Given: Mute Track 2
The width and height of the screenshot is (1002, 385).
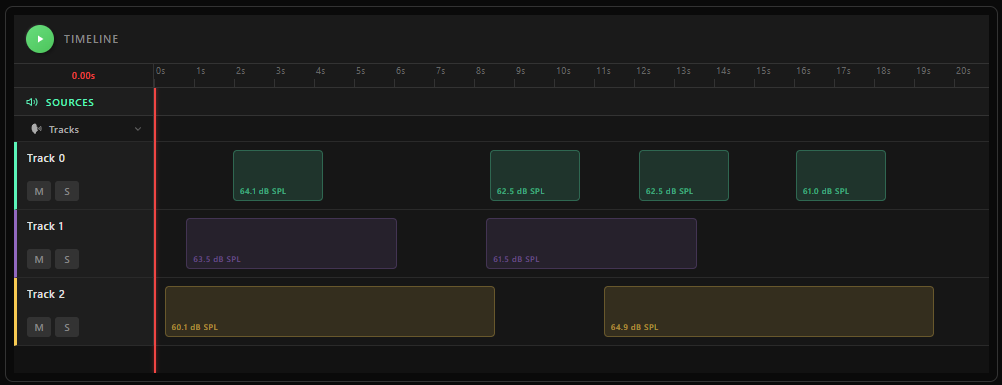Looking at the screenshot, I should coord(39,327).
